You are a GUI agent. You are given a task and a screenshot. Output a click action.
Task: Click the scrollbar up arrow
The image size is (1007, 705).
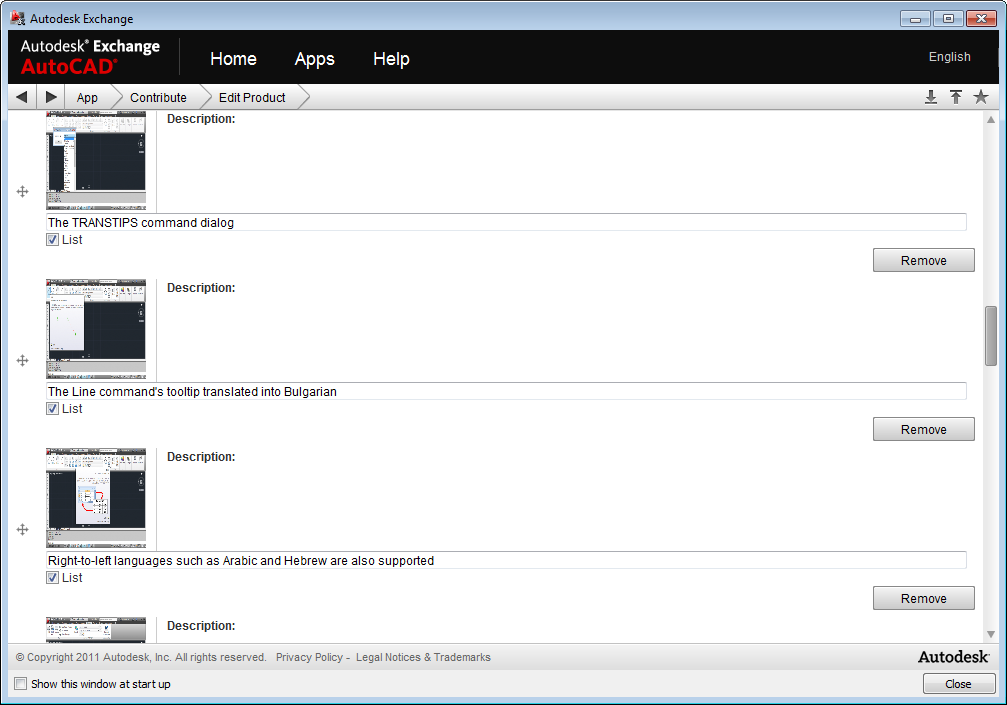click(991, 120)
